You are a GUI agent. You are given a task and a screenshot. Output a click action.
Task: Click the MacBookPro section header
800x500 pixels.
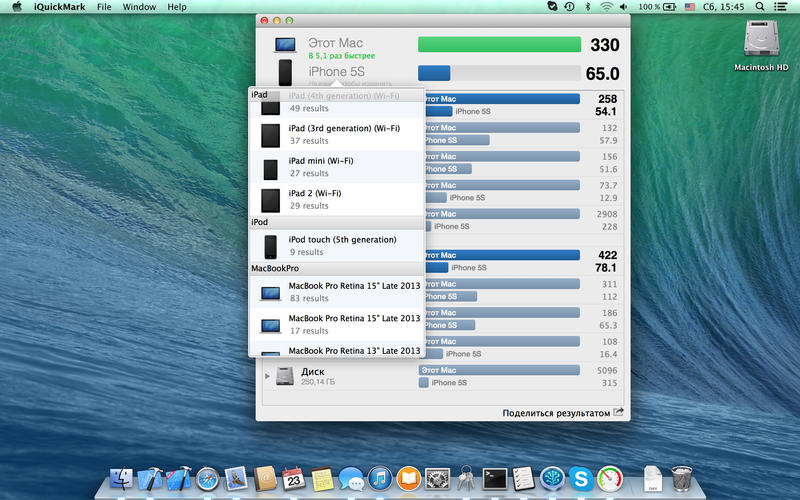(337, 268)
